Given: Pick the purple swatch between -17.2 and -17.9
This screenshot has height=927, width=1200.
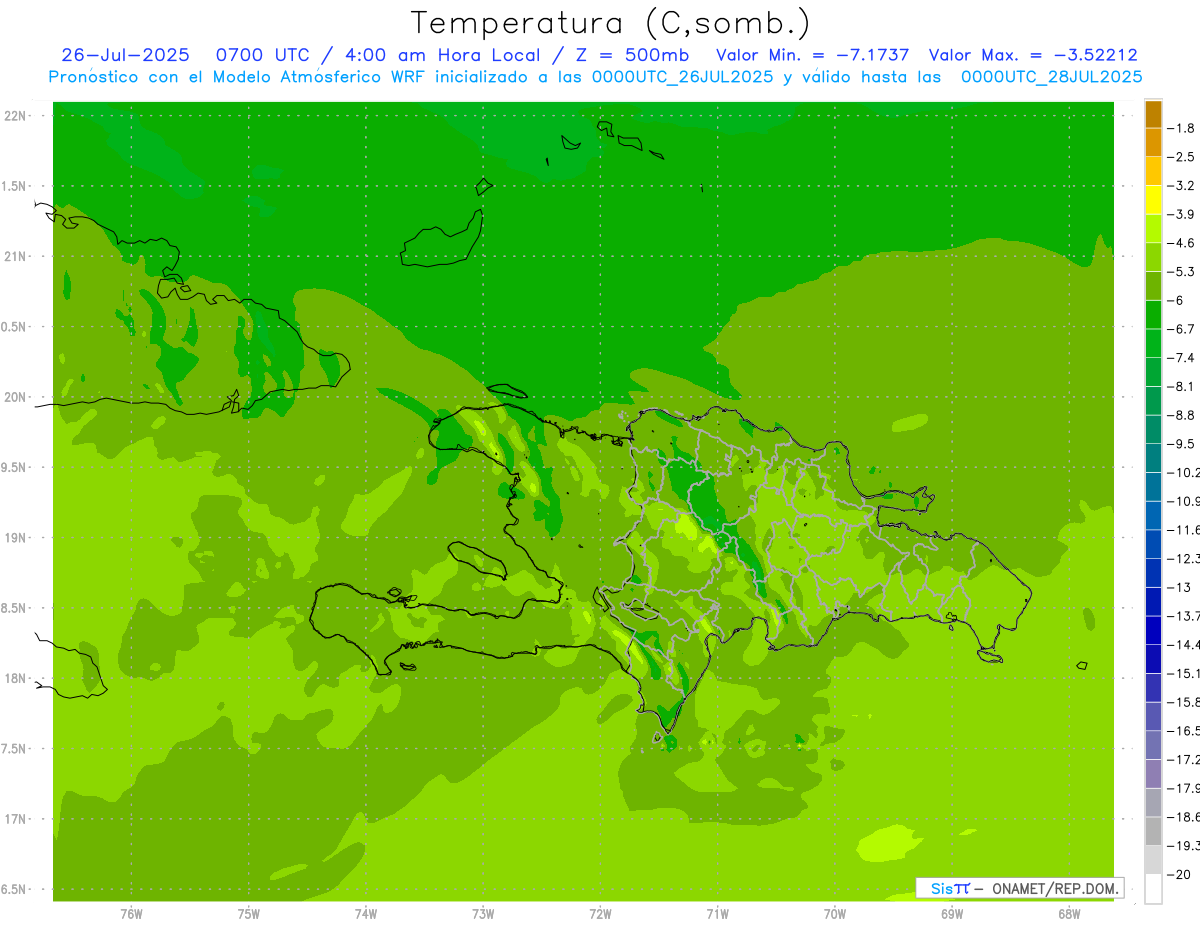Looking at the screenshot, I should (x=1153, y=774).
